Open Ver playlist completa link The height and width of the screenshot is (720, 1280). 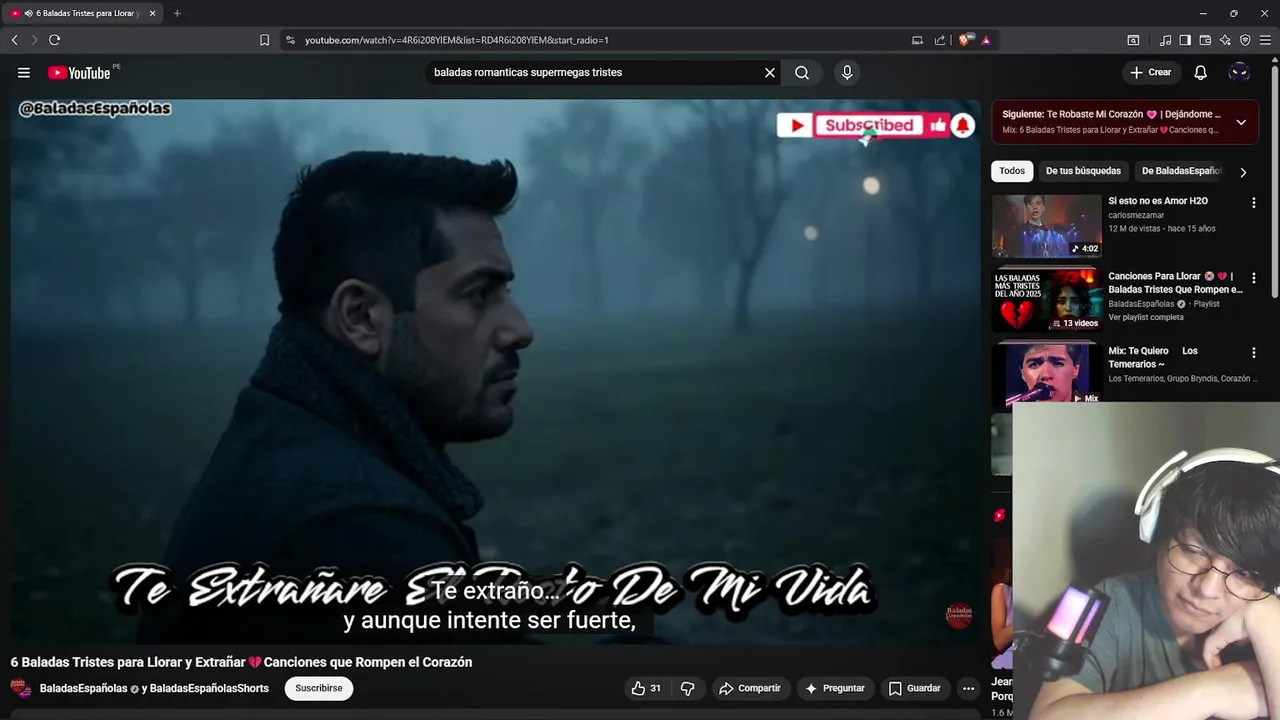click(x=1145, y=317)
